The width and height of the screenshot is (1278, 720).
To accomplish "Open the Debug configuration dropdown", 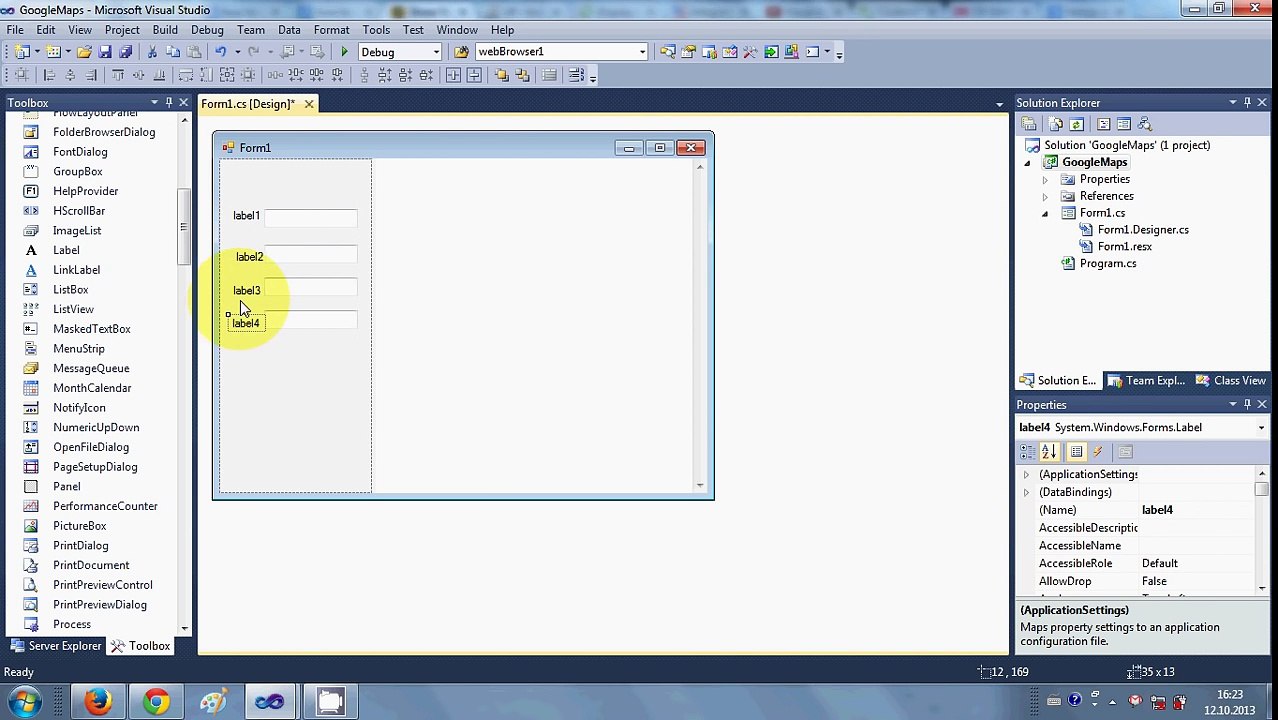I will tap(436, 52).
